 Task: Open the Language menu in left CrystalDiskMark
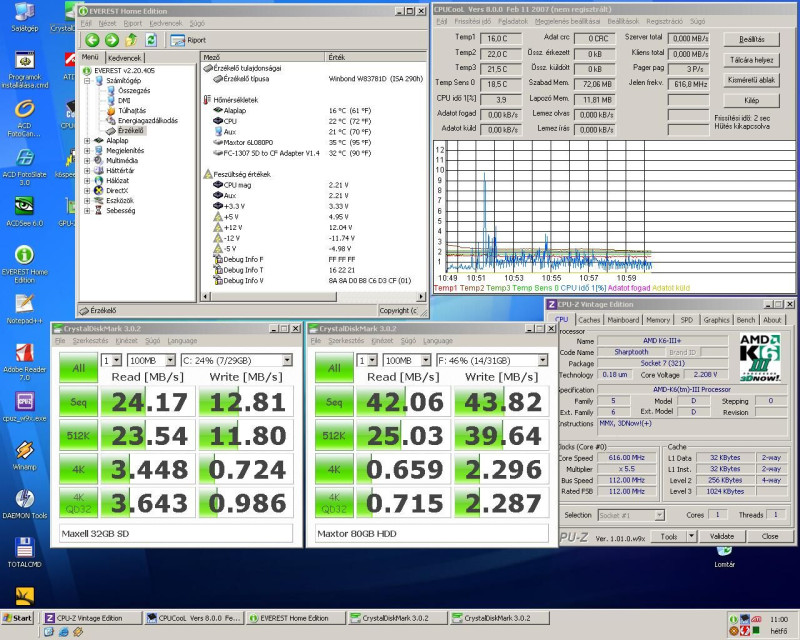coord(182,341)
